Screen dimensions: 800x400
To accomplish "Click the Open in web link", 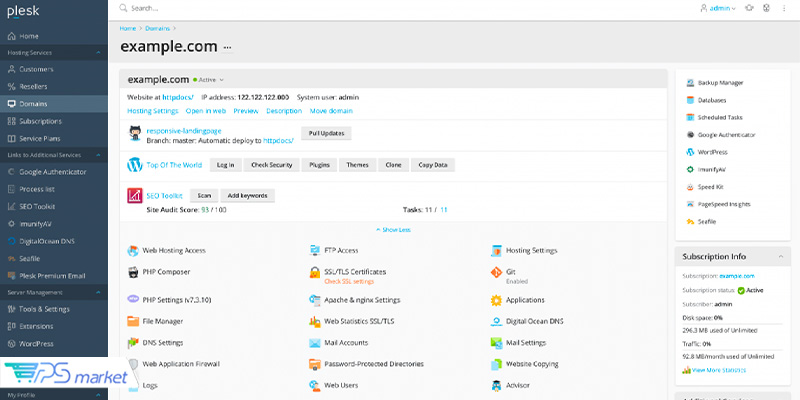I will coord(206,111).
